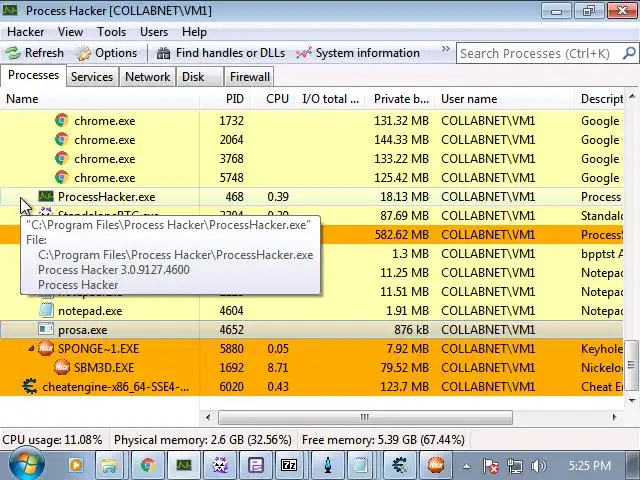Screen dimensions: 640x480
Task: Open Nickelodeon game taskbar button
Action: pyautogui.click(x=435, y=465)
